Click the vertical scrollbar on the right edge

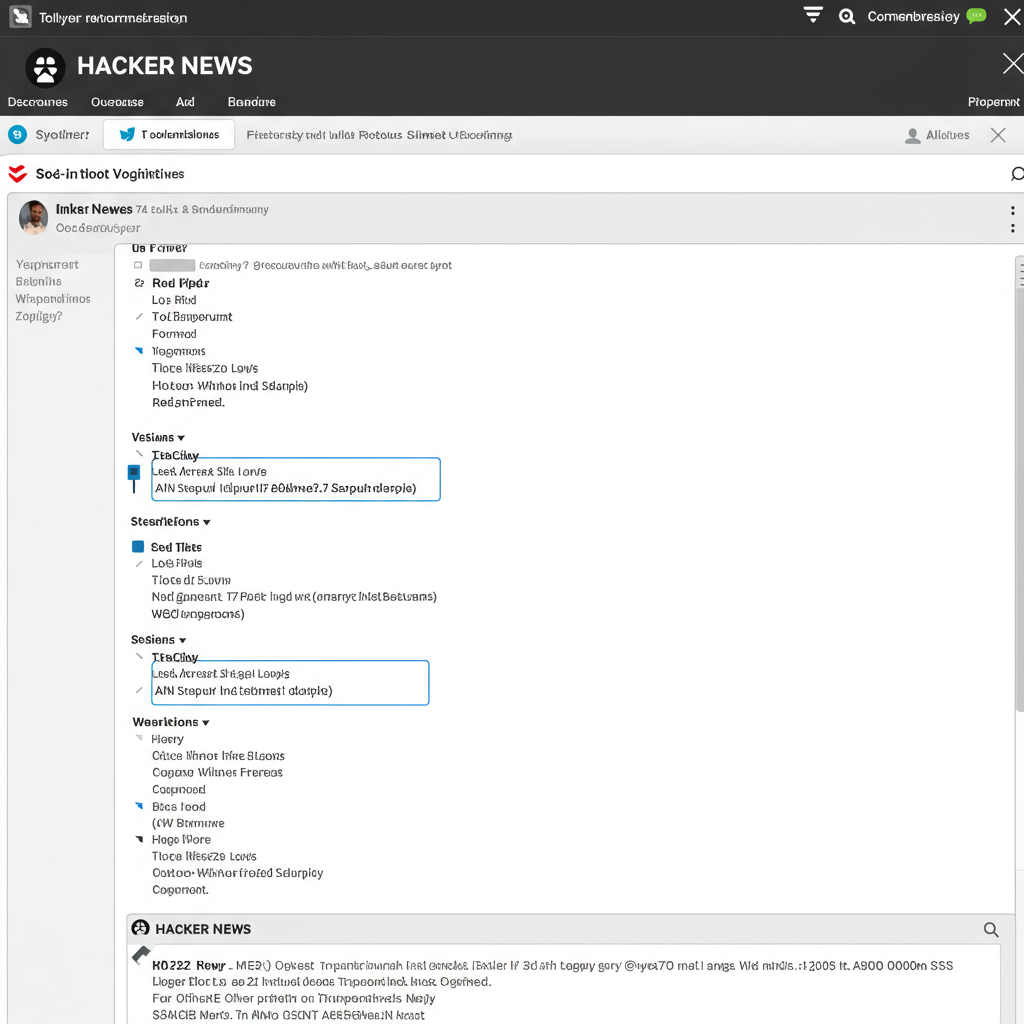(x=1019, y=483)
